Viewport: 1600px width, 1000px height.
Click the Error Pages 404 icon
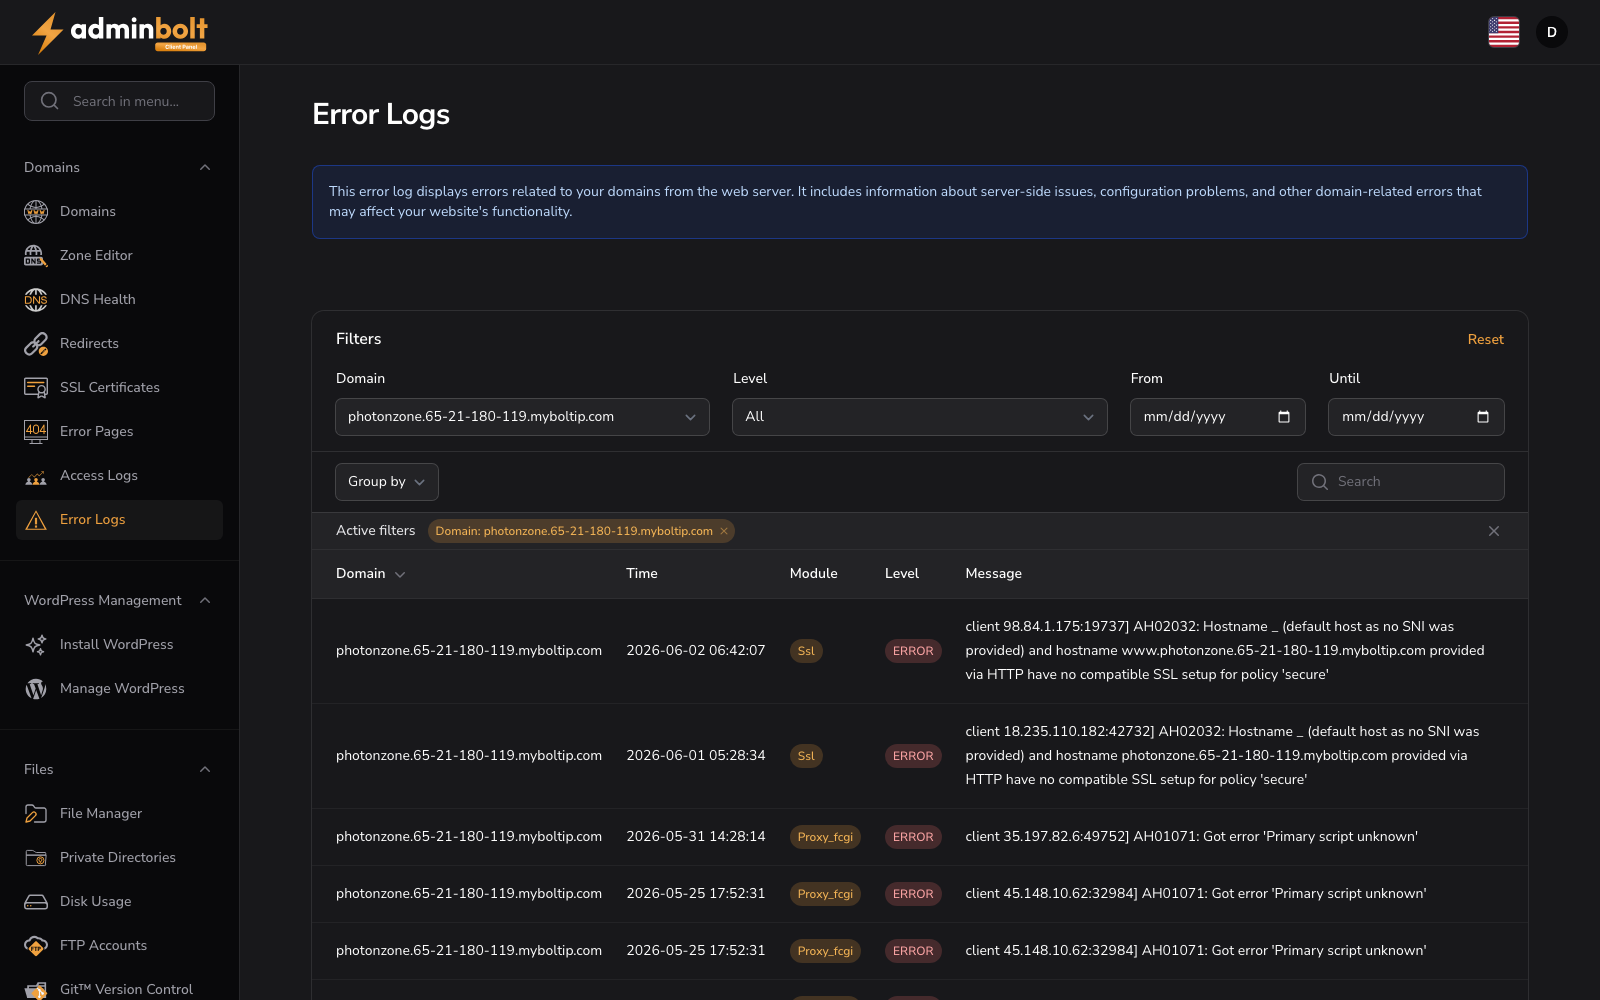36,431
